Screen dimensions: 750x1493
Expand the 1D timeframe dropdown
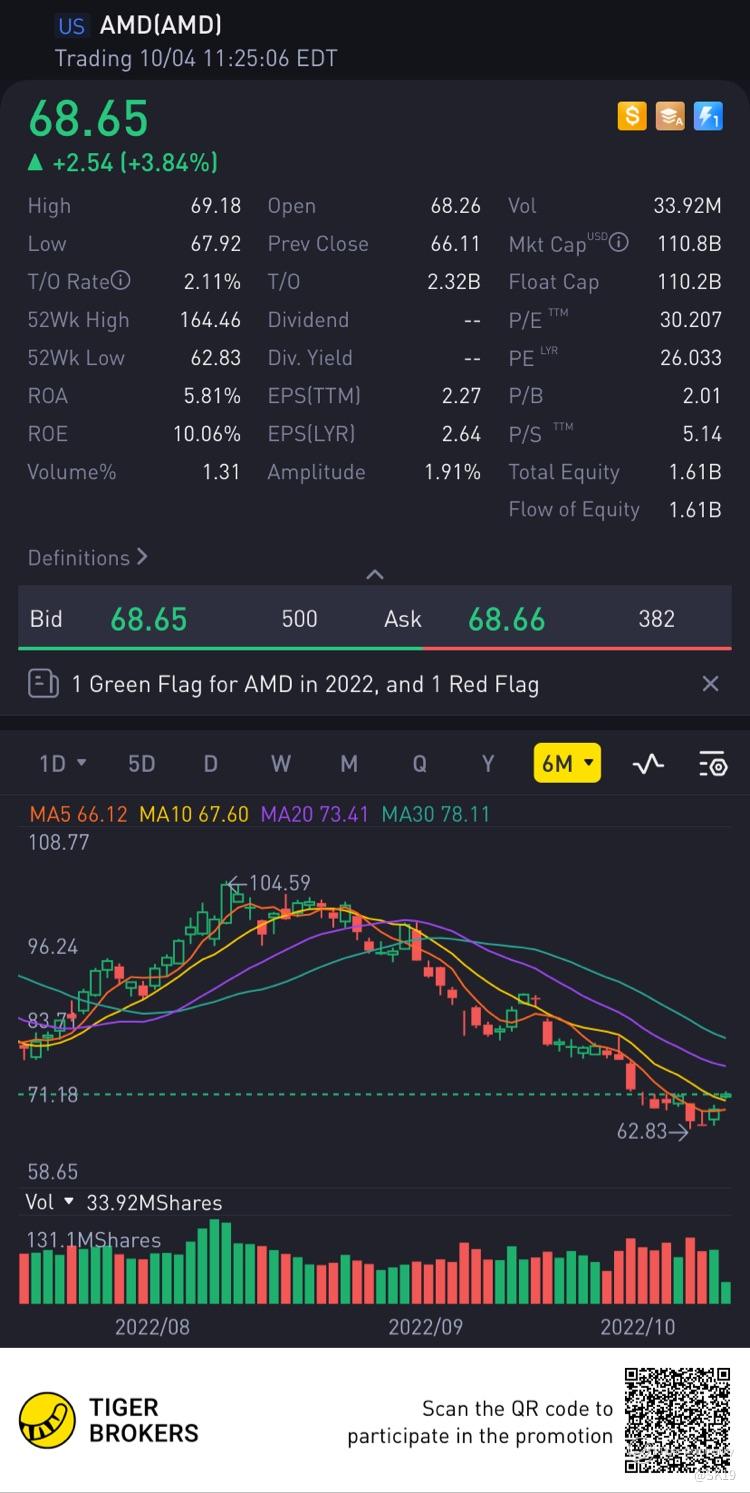tap(63, 764)
